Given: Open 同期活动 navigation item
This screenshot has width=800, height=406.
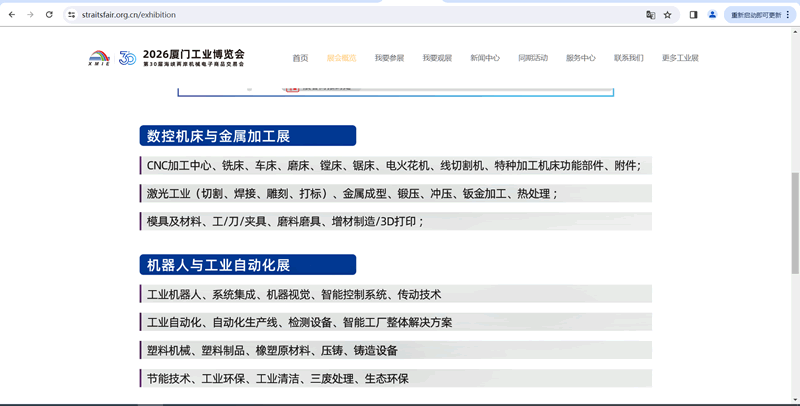Looking at the screenshot, I should click(533, 58).
